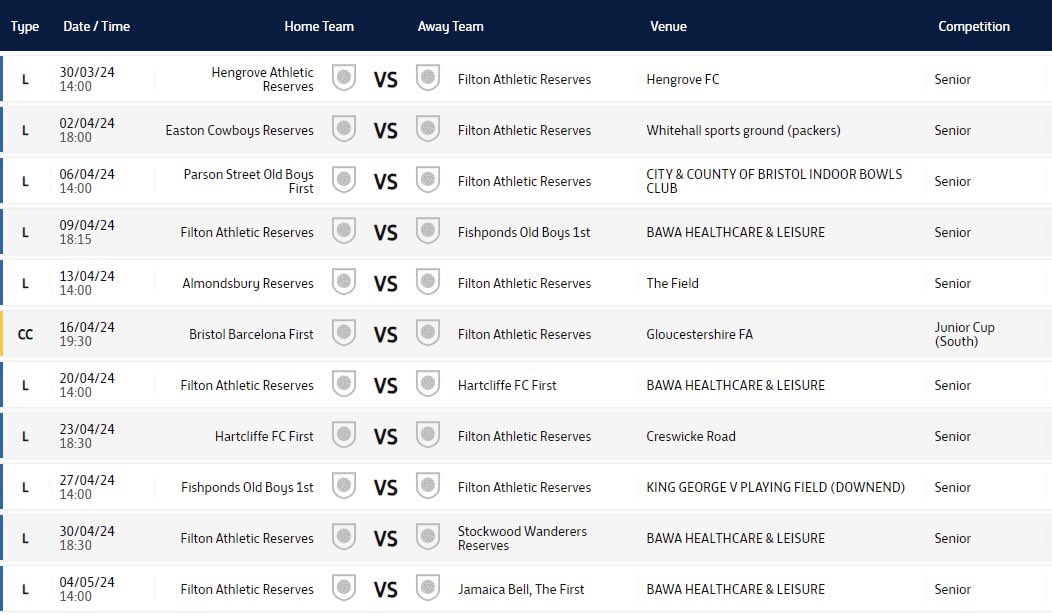
Task: Open the Jamaica Bell, The First team link
Action: [521, 589]
